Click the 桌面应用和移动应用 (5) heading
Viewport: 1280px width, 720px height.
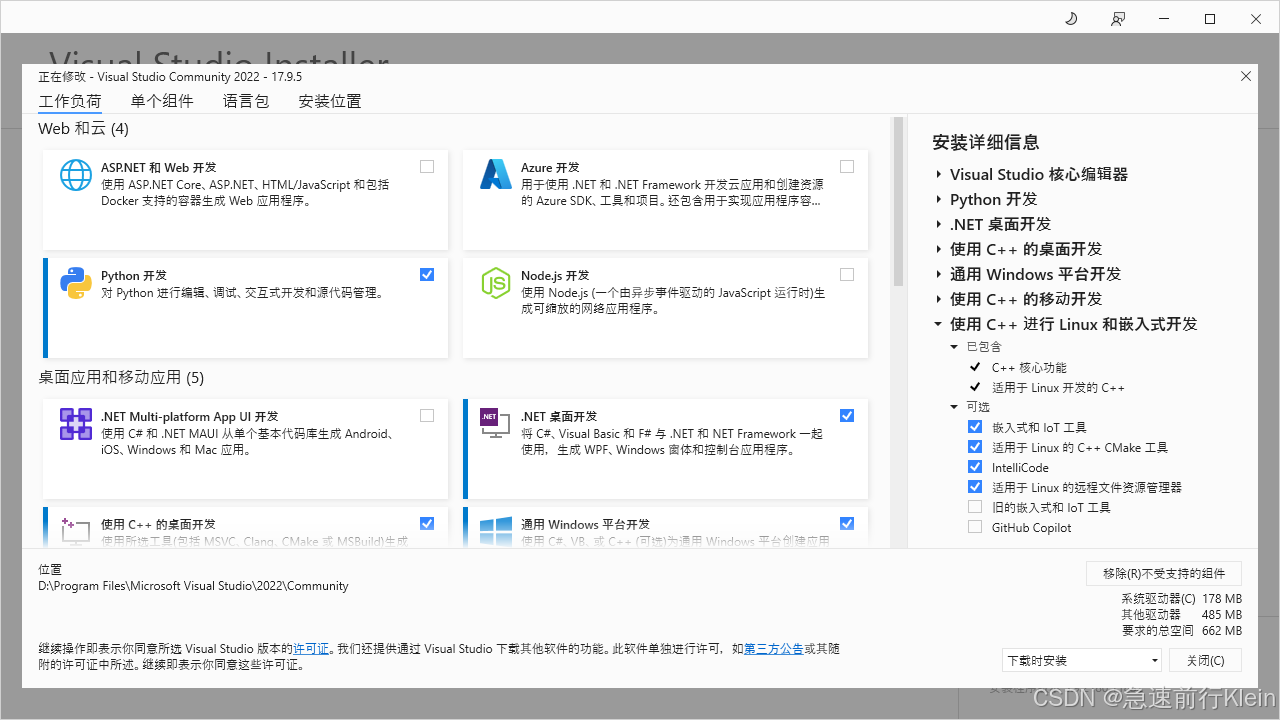coord(121,377)
